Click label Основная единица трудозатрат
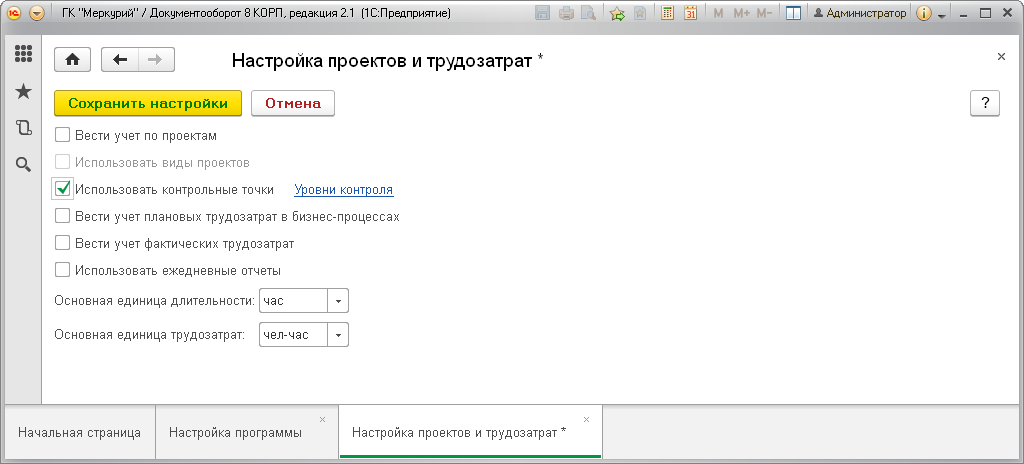 [x=150, y=335]
